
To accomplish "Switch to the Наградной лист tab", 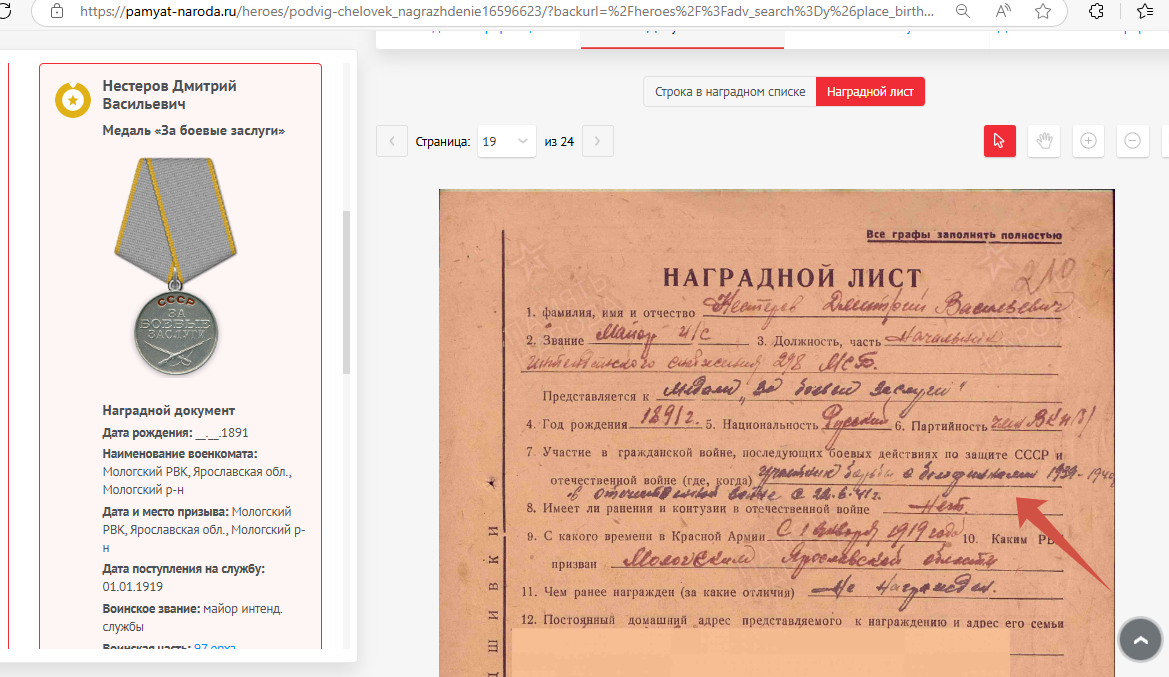I will (869, 91).
